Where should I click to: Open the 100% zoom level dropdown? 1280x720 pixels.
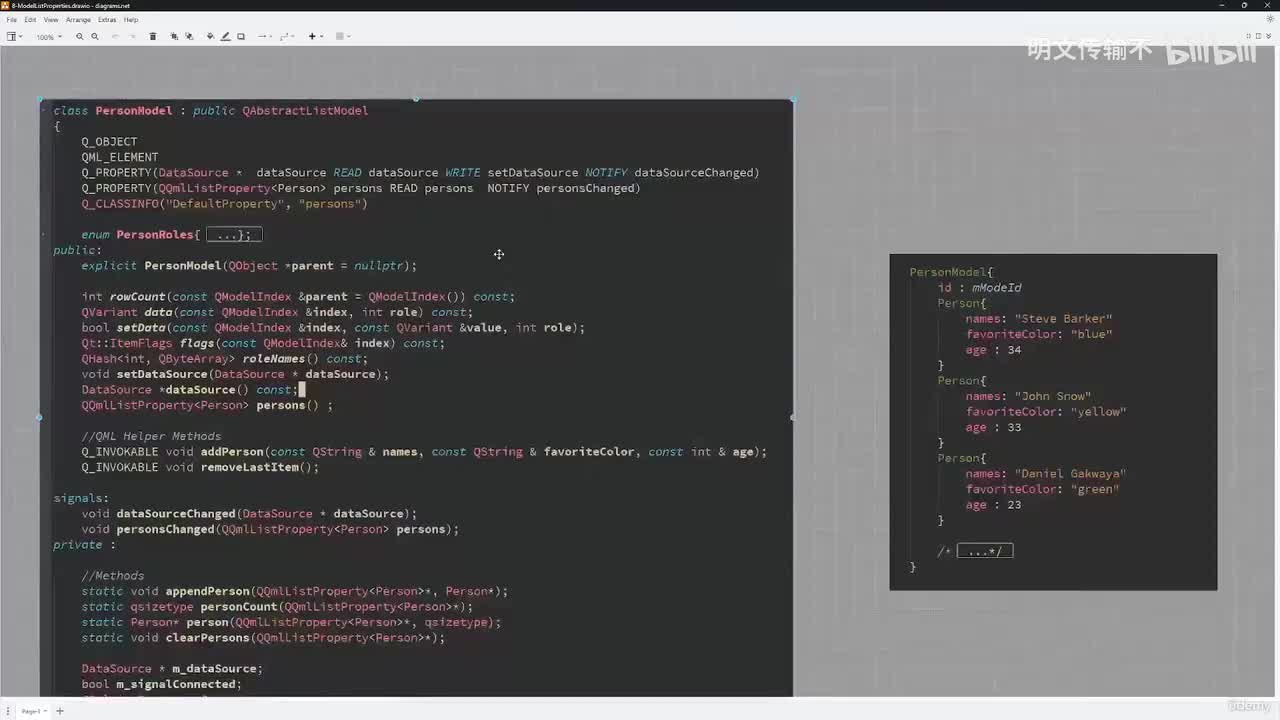pos(49,37)
